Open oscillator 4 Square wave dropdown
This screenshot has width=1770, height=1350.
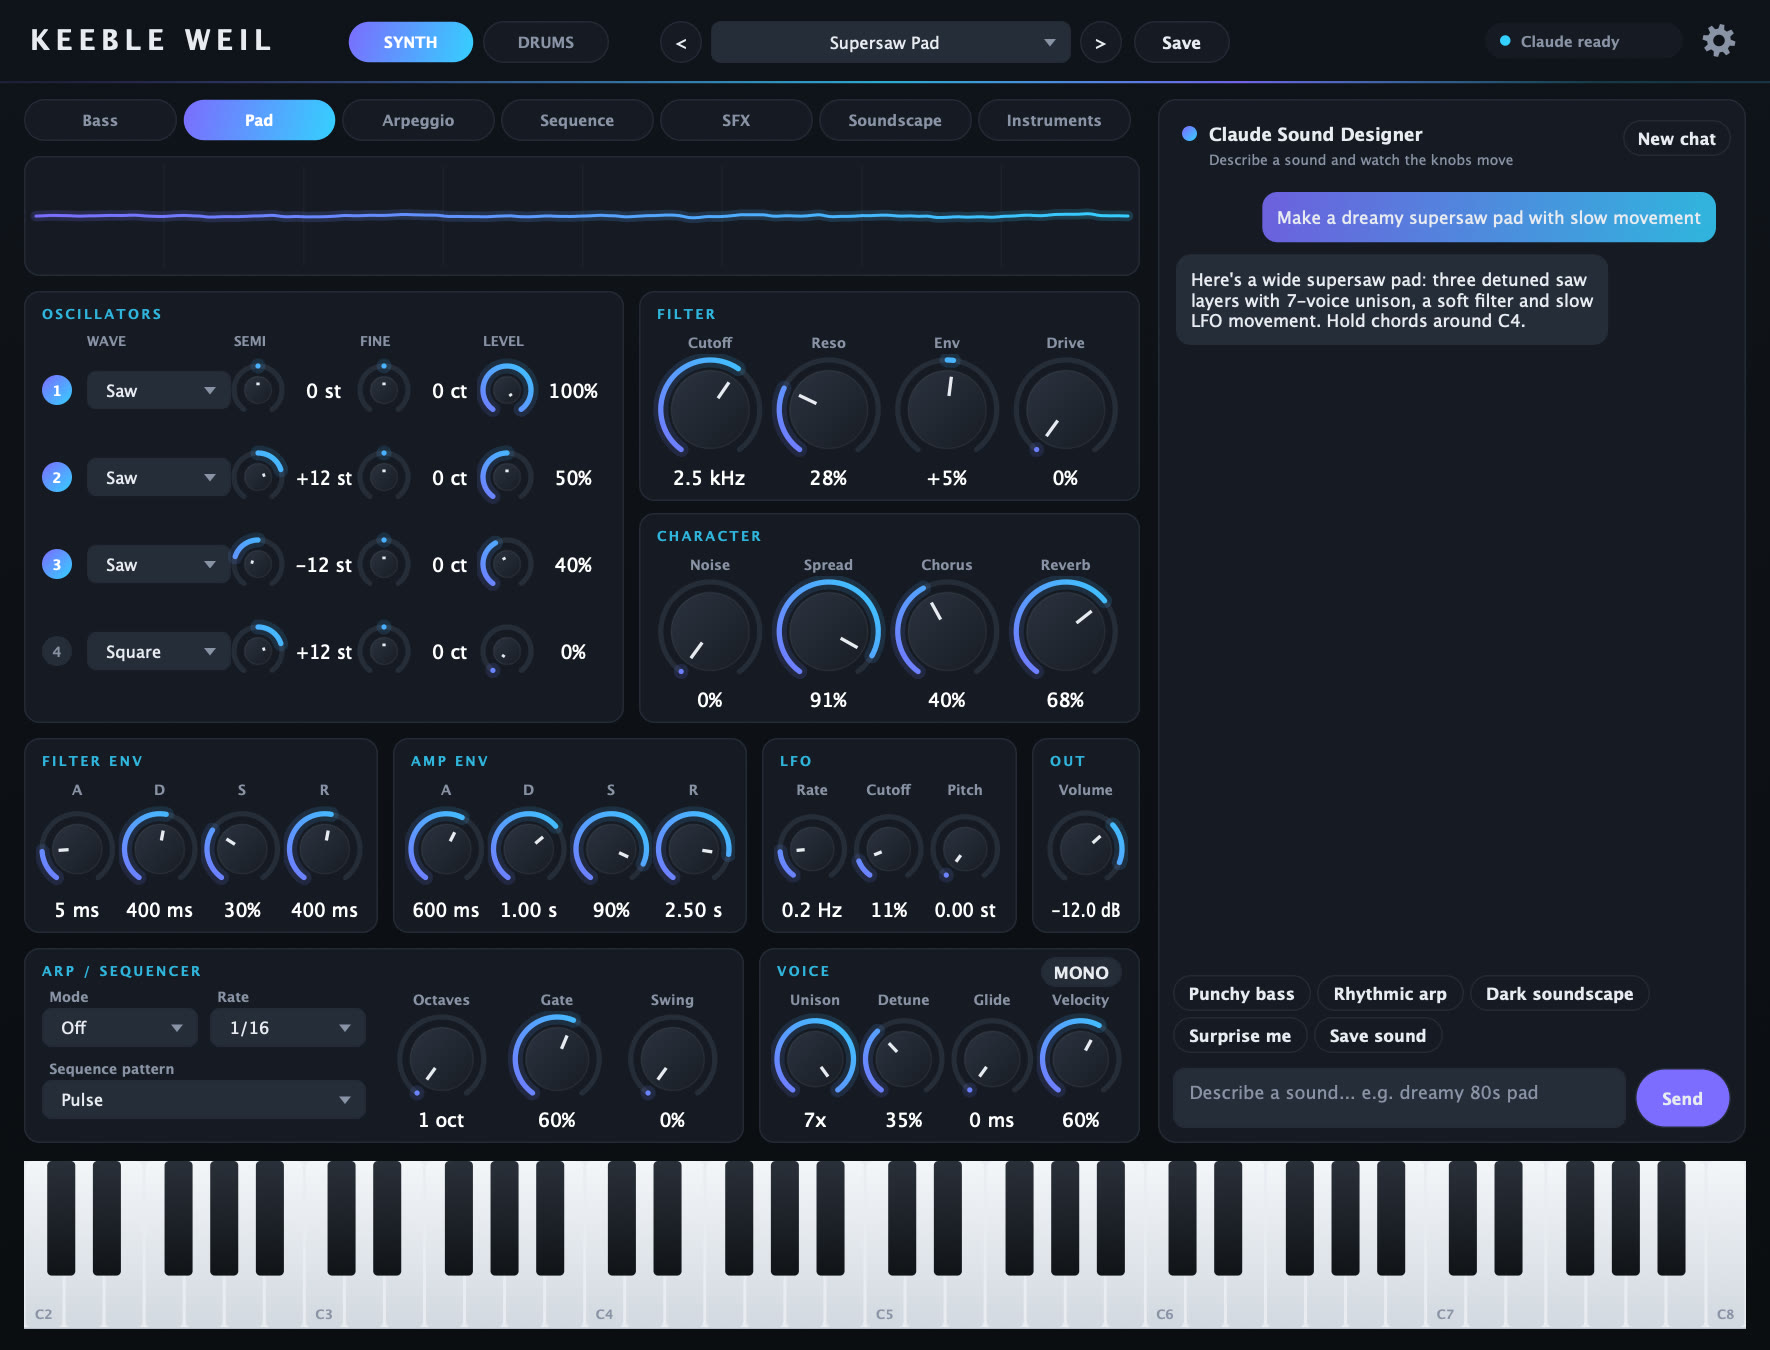pyautogui.click(x=158, y=652)
